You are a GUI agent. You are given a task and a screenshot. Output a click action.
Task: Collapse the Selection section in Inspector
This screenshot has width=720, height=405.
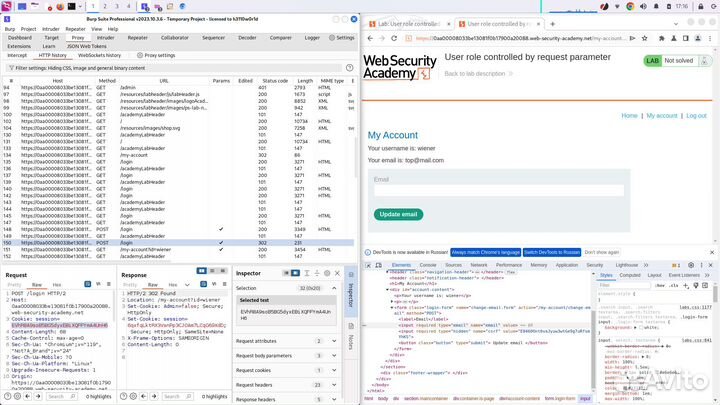pyautogui.click(x=334, y=288)
